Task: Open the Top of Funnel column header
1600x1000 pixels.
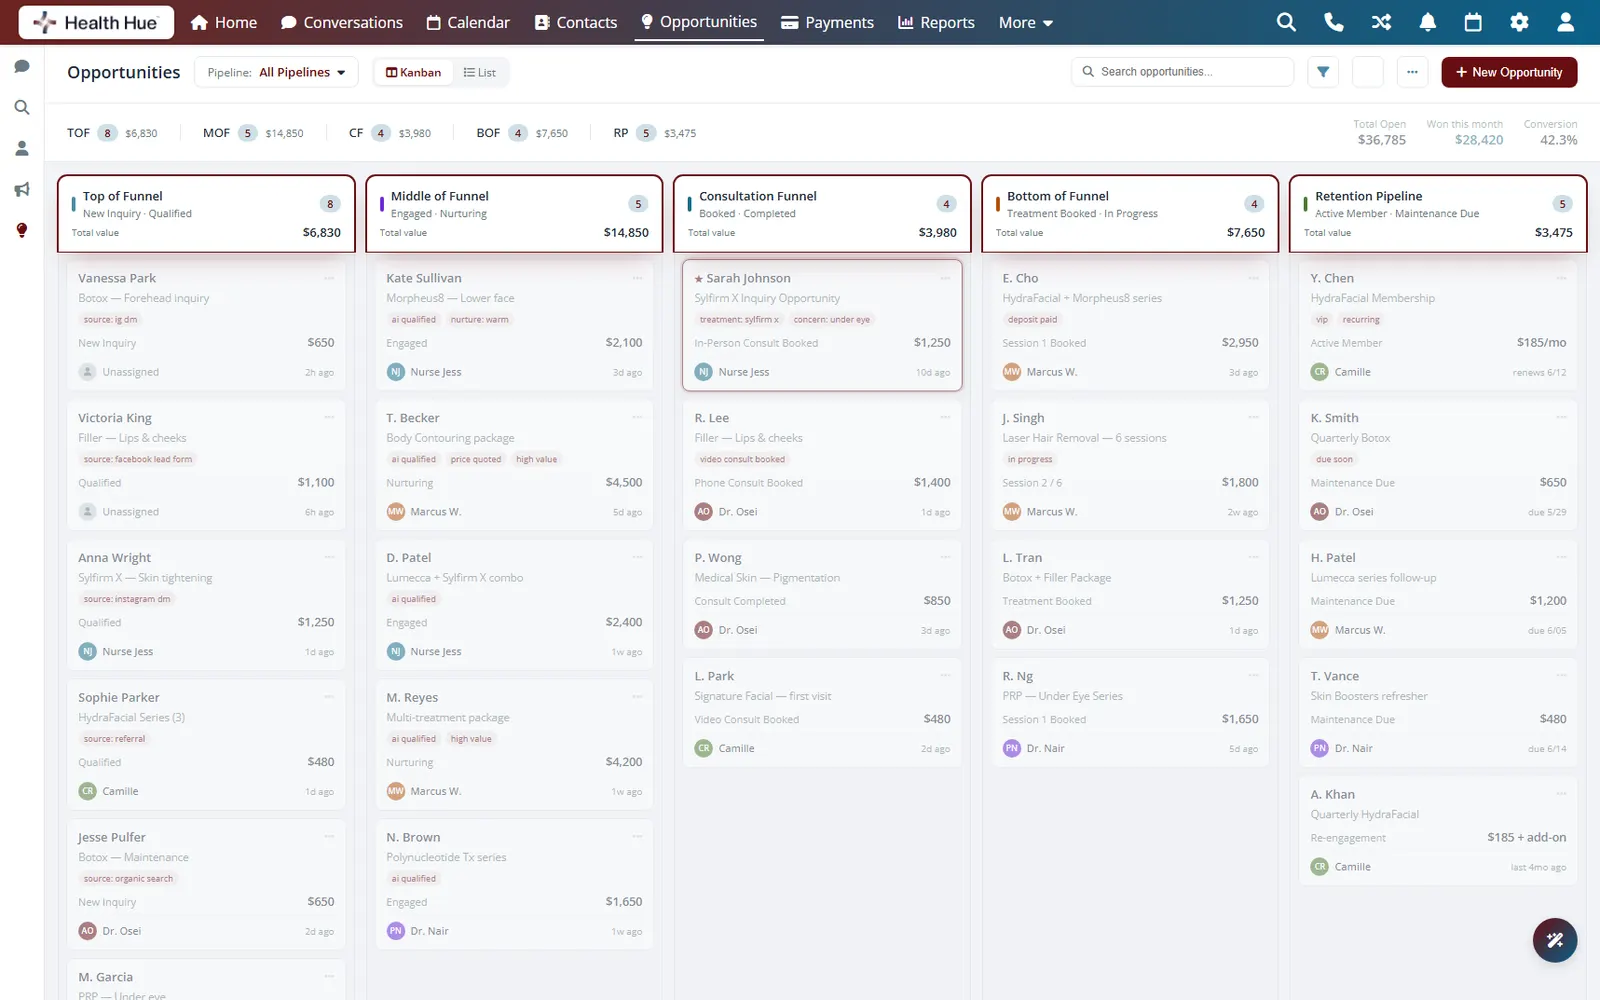Action: 206,214
